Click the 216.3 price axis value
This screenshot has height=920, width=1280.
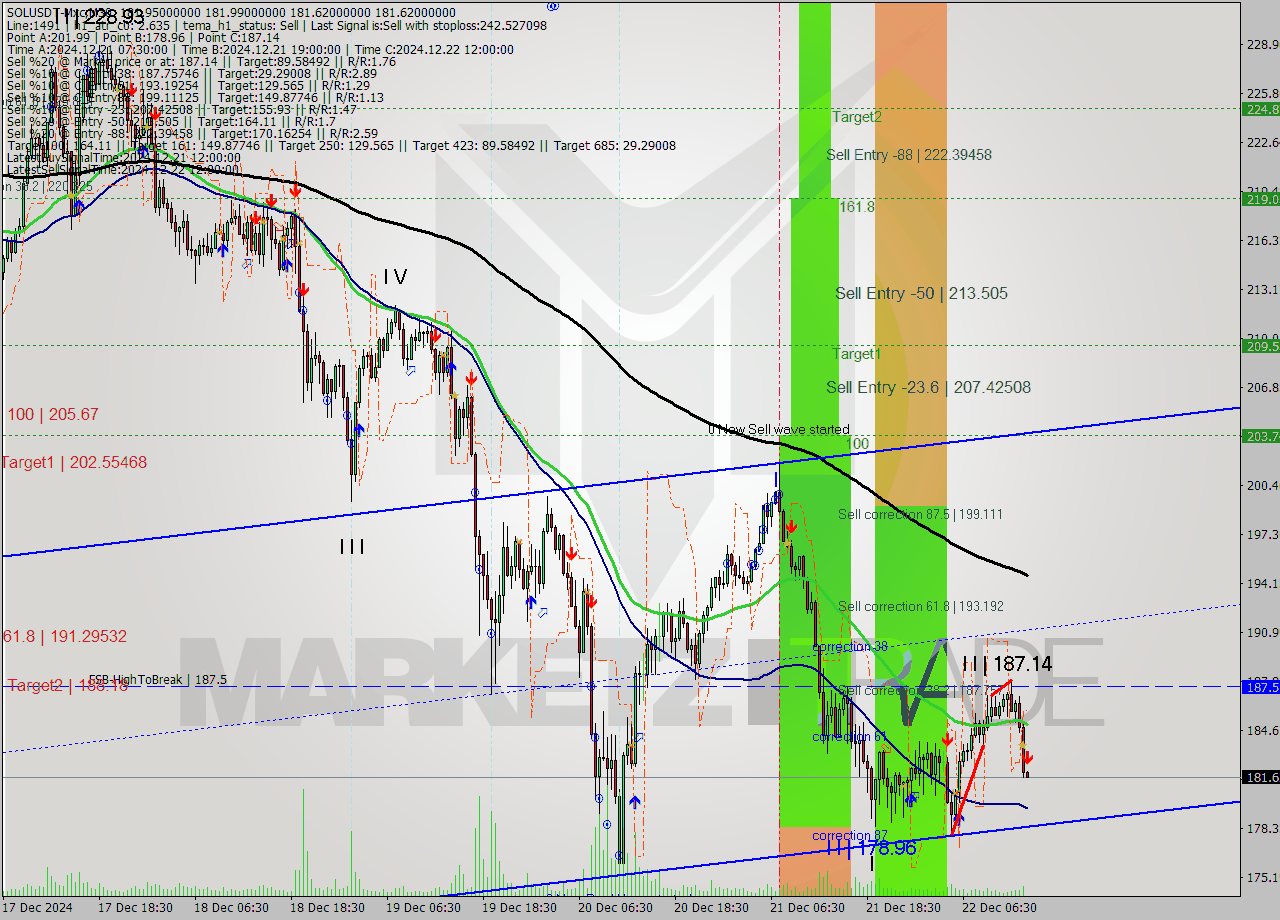click(x=1262, y=240)
